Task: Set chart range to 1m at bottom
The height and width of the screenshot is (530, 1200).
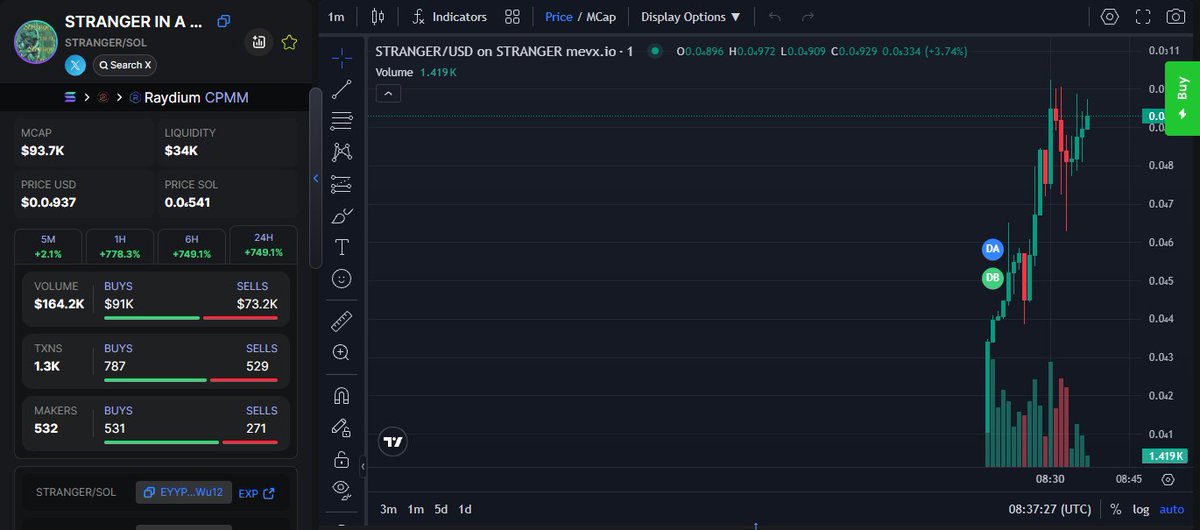Action: click(415, 509)
